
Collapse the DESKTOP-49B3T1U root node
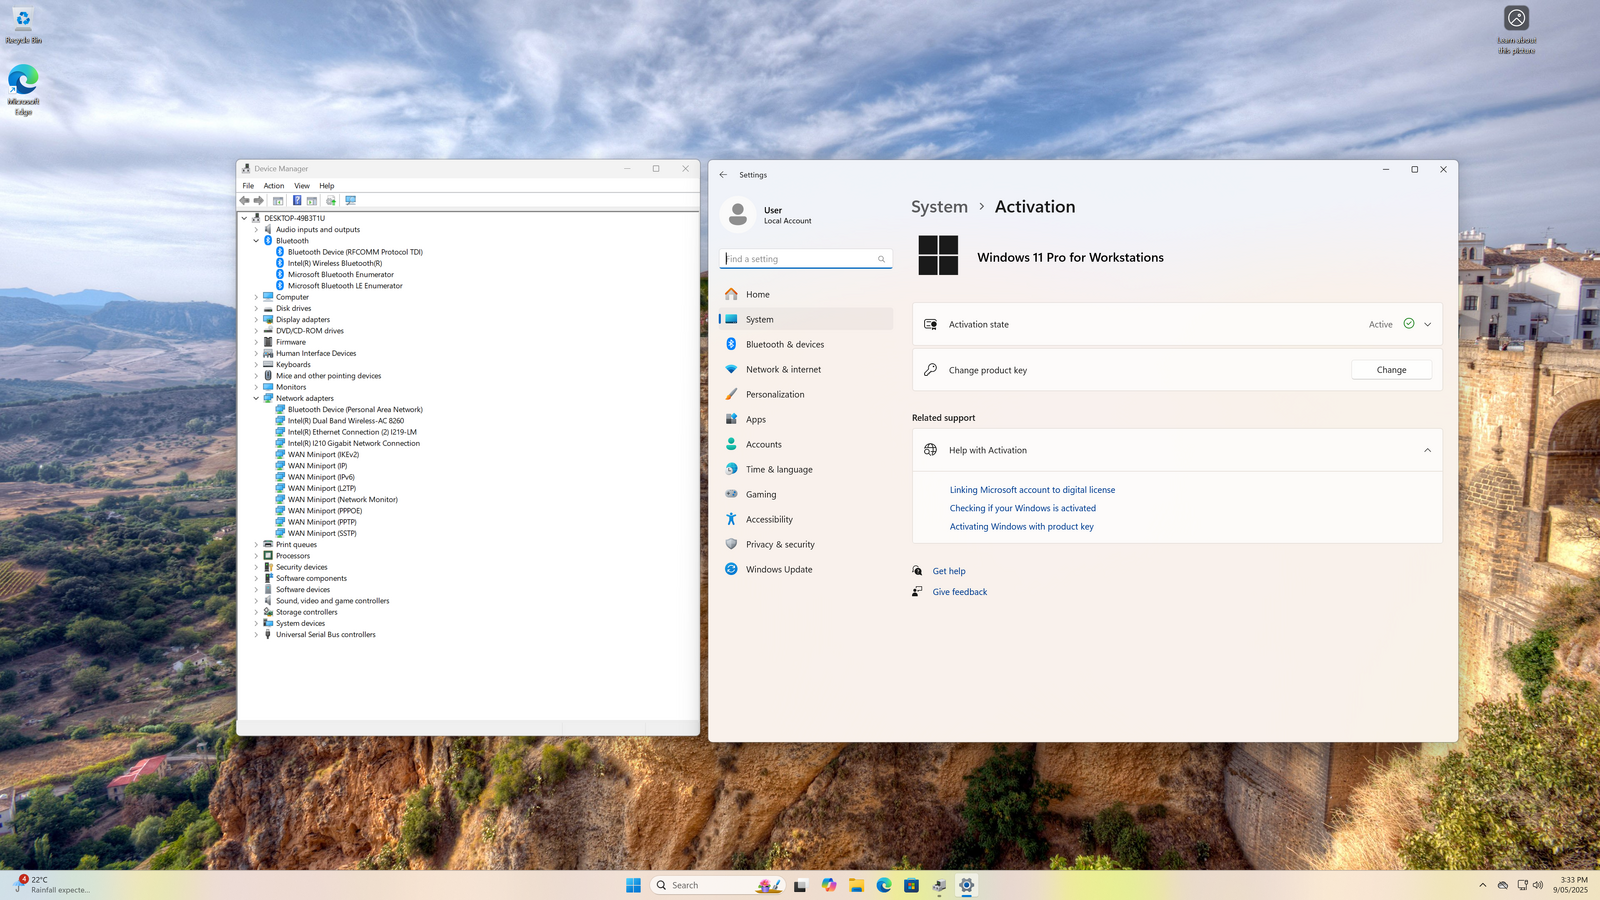click(244, 218)
